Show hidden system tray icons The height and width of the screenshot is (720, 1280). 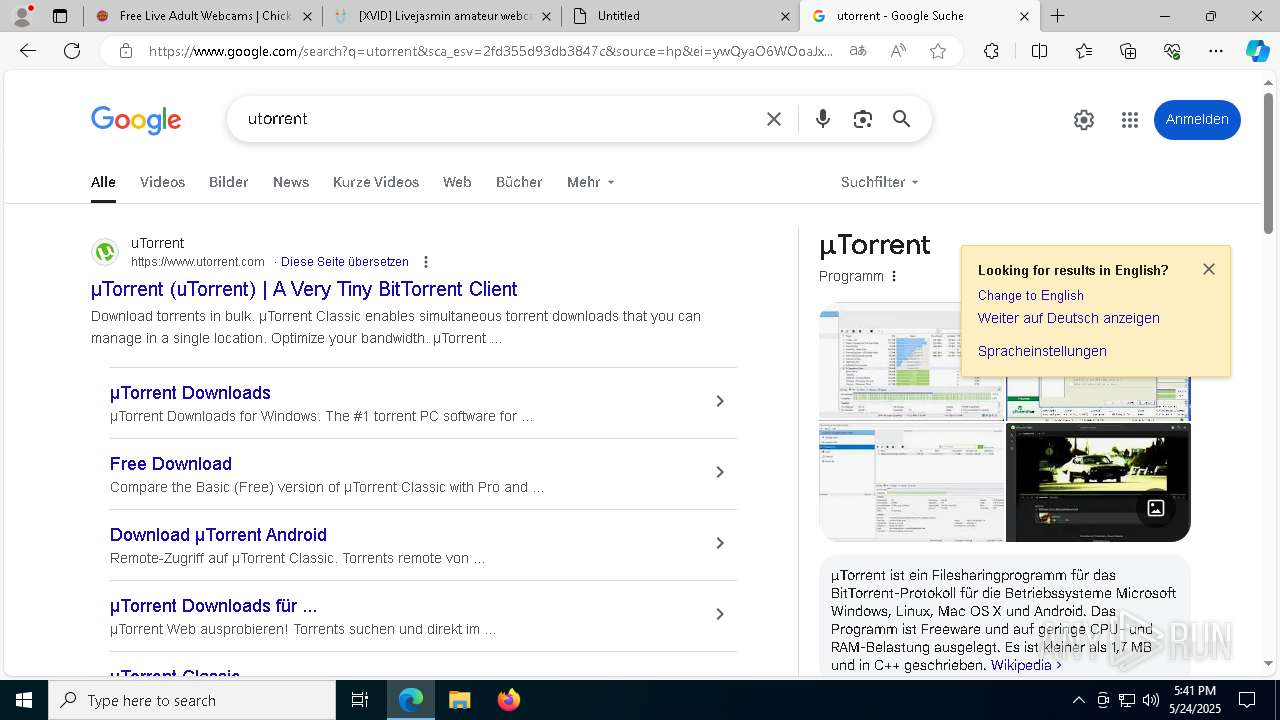coord(1078,700)
